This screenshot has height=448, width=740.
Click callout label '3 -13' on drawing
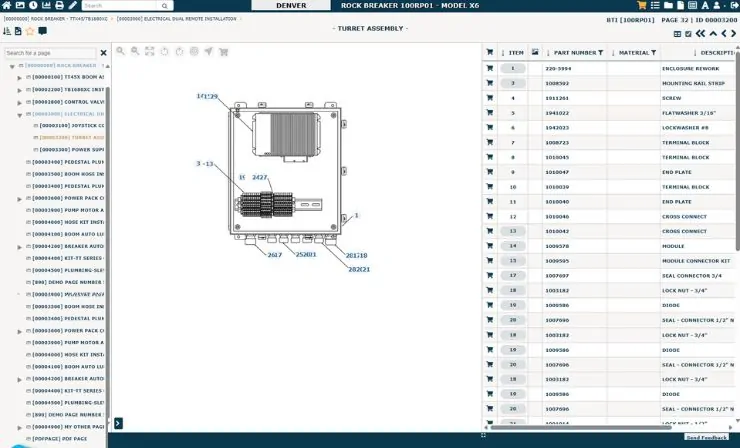[205, 163]
